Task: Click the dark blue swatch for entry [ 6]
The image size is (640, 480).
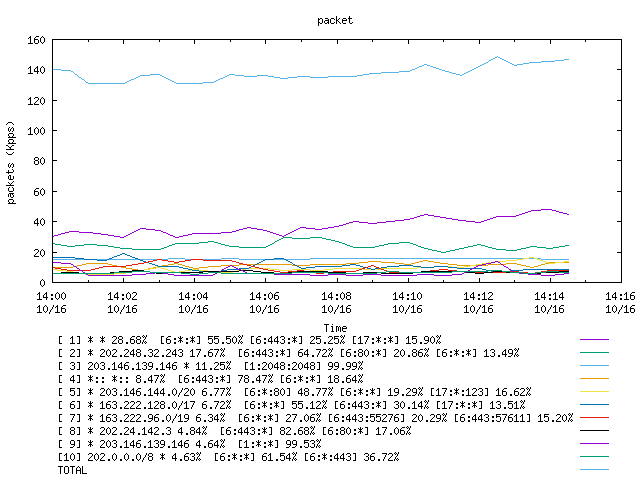Action: 594,405
